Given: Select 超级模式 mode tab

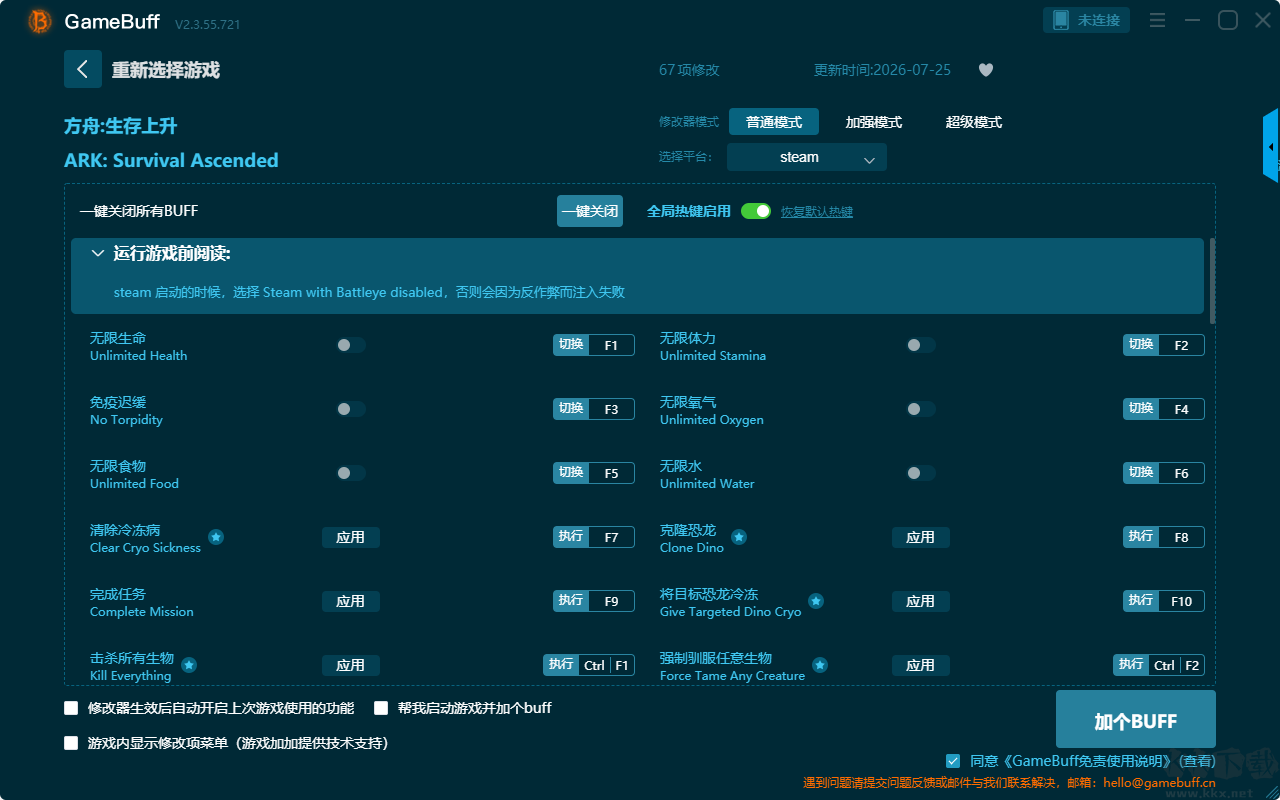Looking at the screenshot, I should click(x=974, y=122).
